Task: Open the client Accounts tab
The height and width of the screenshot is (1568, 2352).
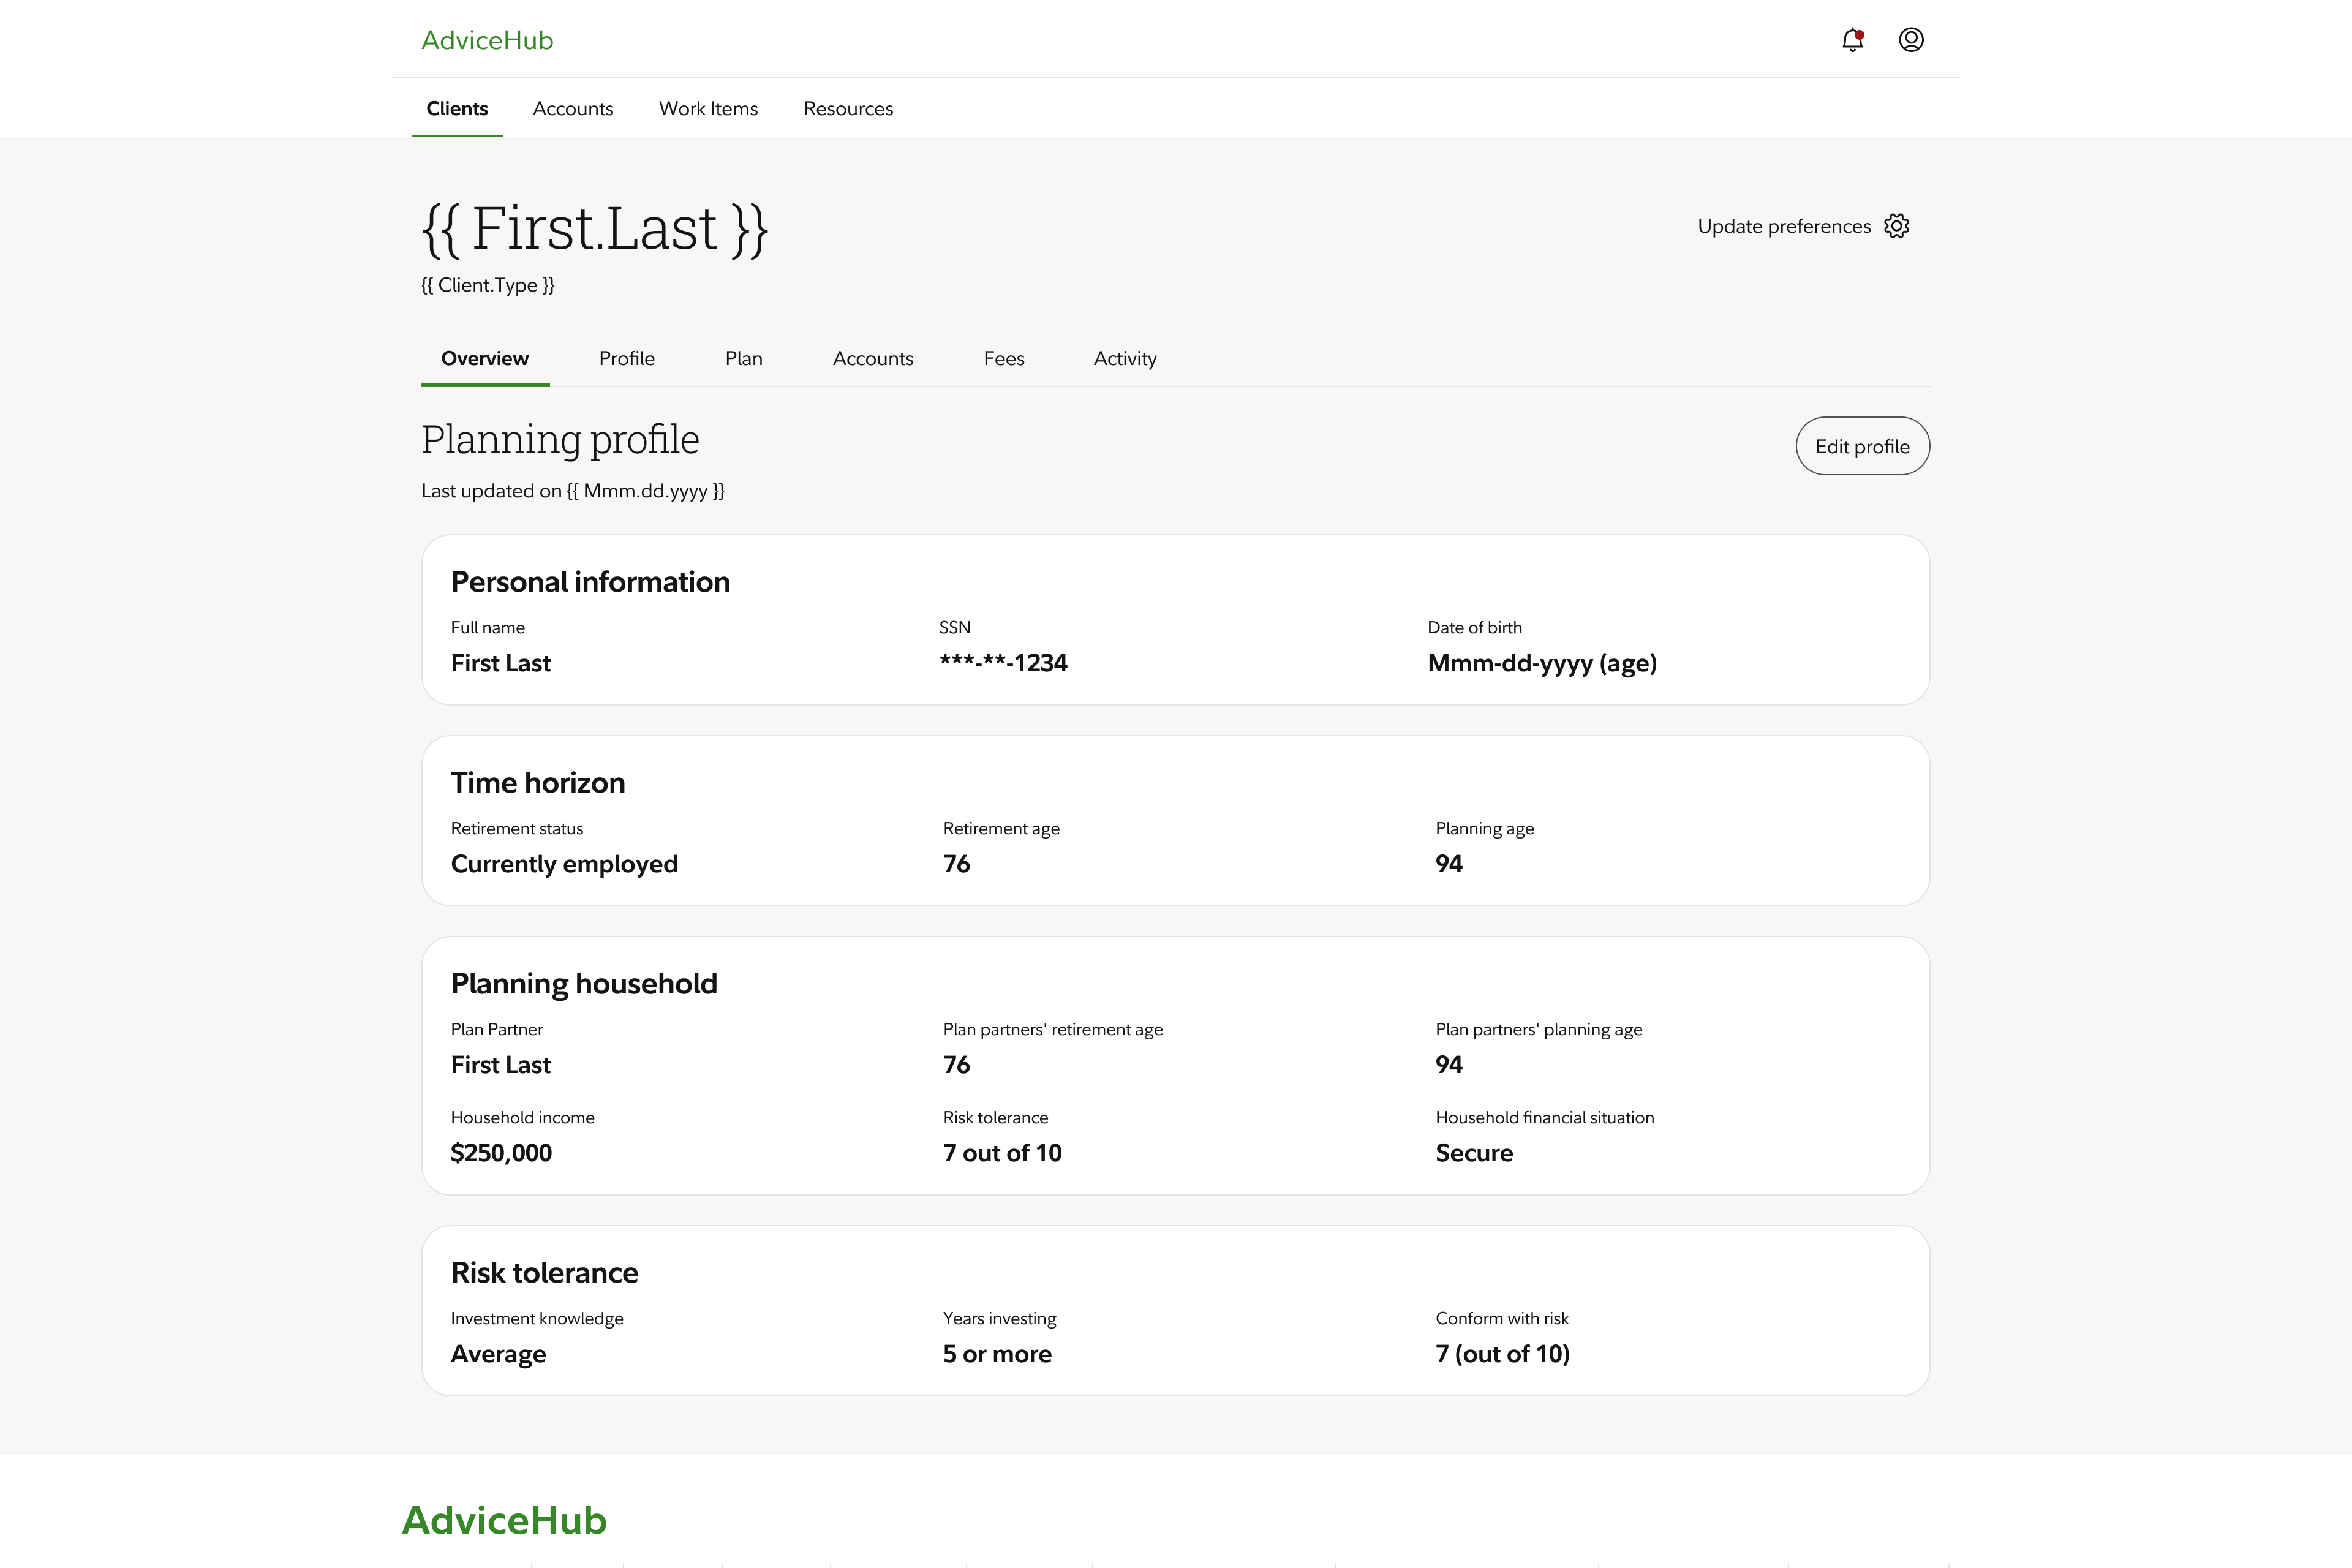Action: point(873,358)
